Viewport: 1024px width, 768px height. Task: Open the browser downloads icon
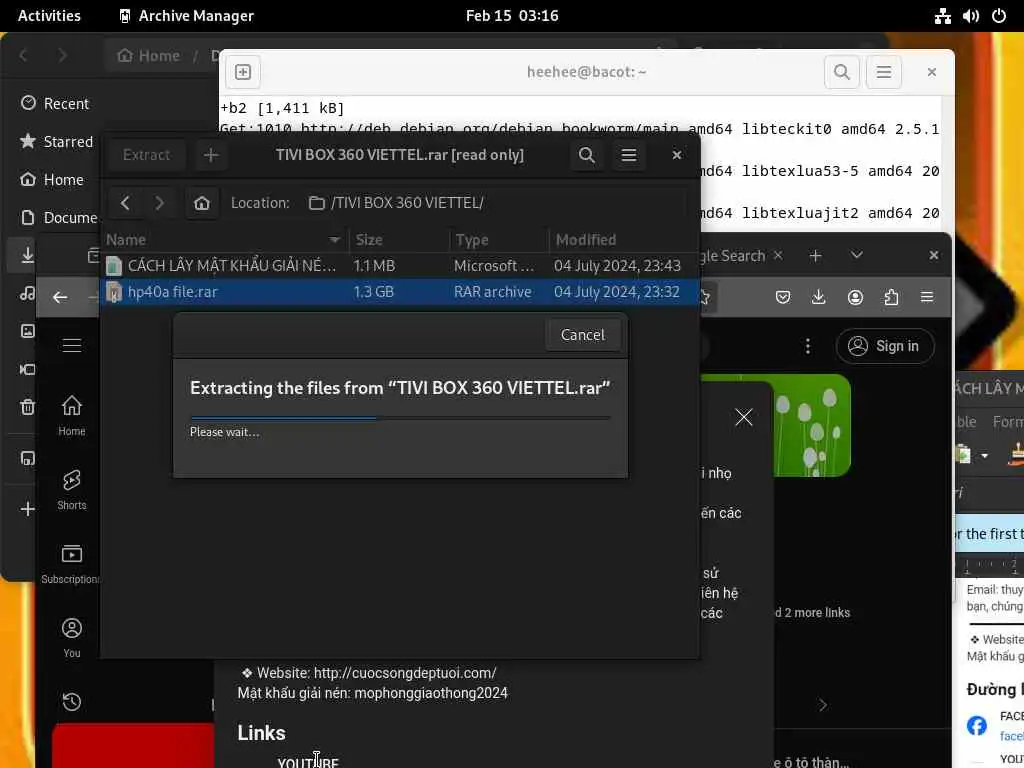818,298
